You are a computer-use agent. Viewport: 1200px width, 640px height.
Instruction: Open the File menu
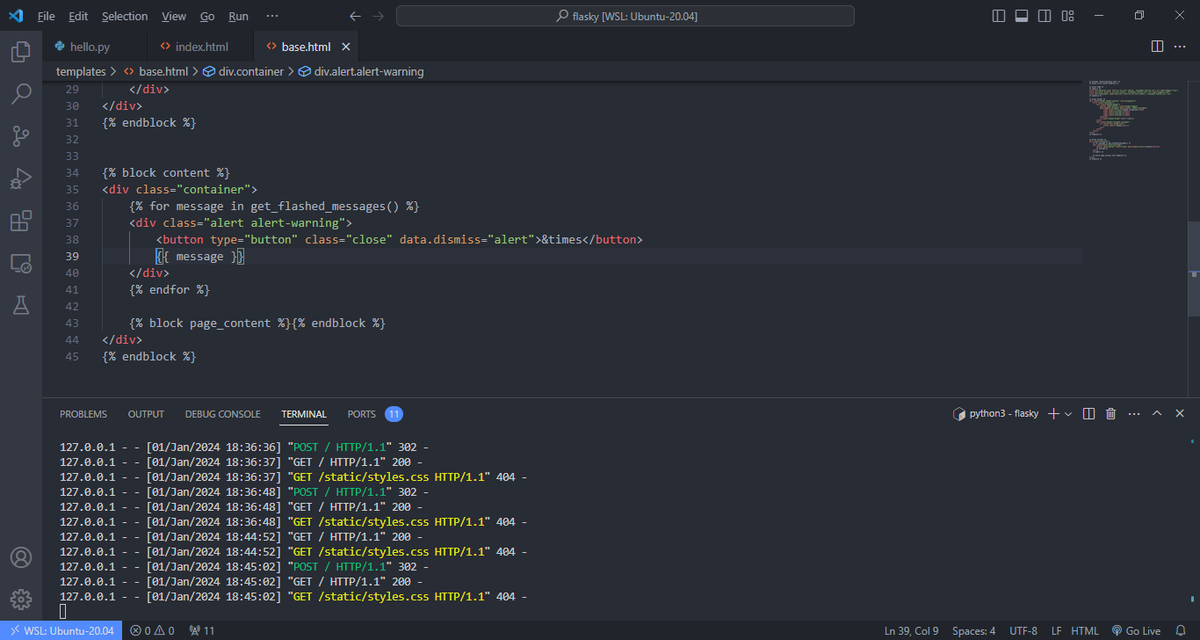(45, 15)
